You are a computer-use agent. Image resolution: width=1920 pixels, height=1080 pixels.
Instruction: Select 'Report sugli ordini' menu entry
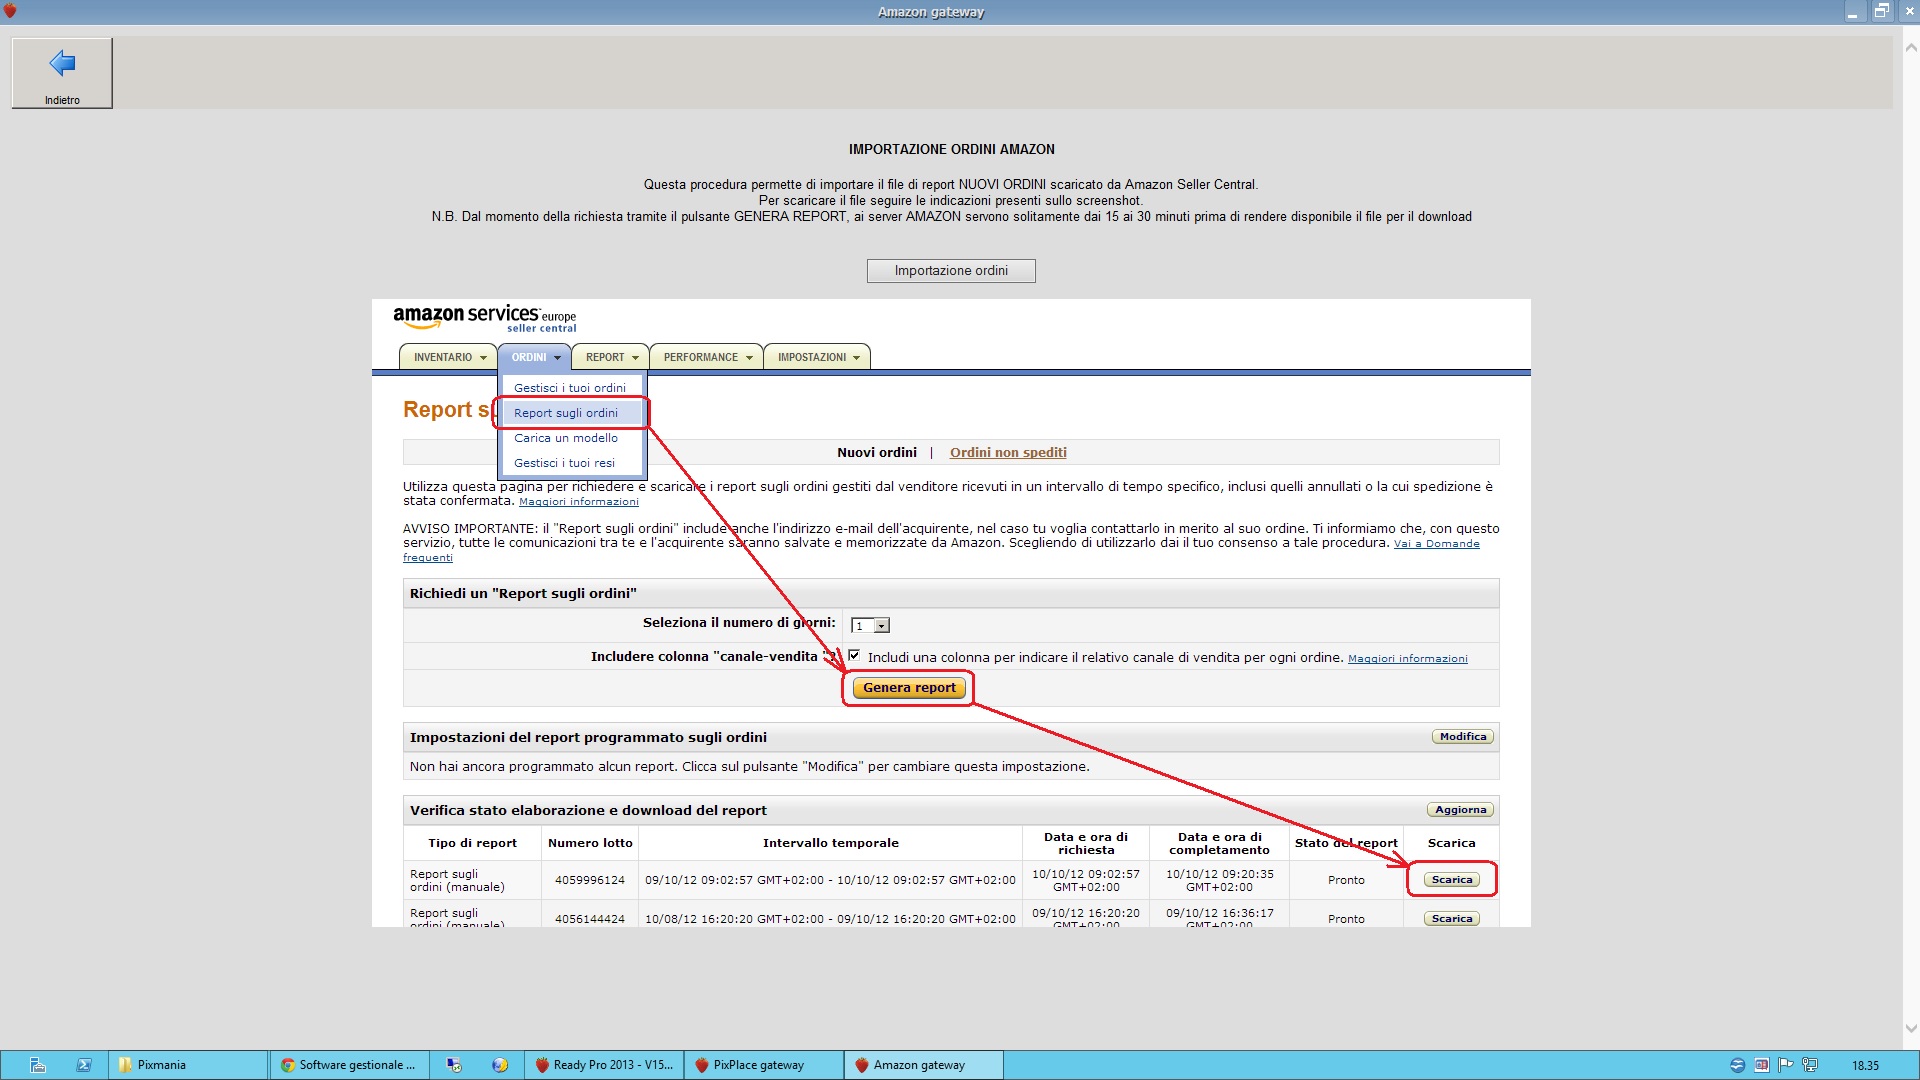[x=566, y=413]
